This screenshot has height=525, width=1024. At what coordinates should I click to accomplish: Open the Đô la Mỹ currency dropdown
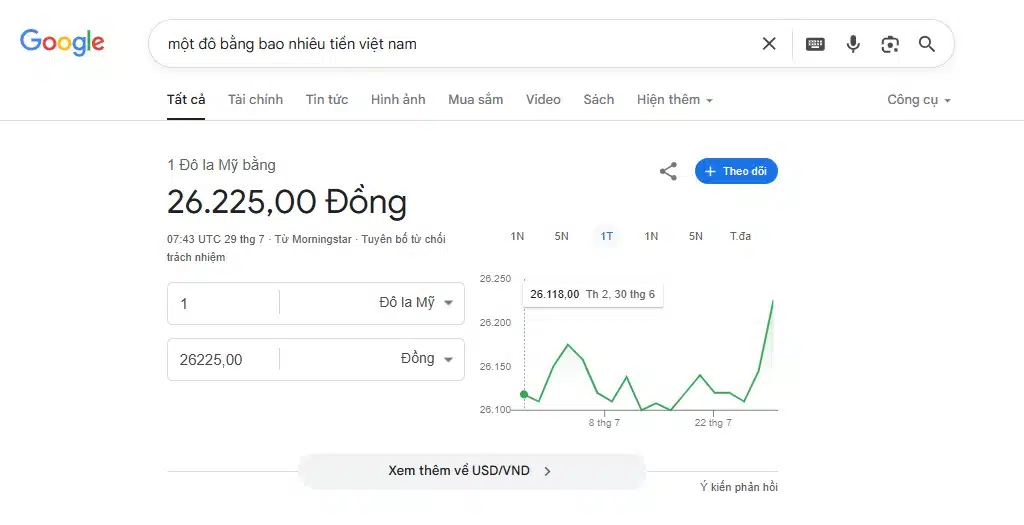tap(415, 303)
